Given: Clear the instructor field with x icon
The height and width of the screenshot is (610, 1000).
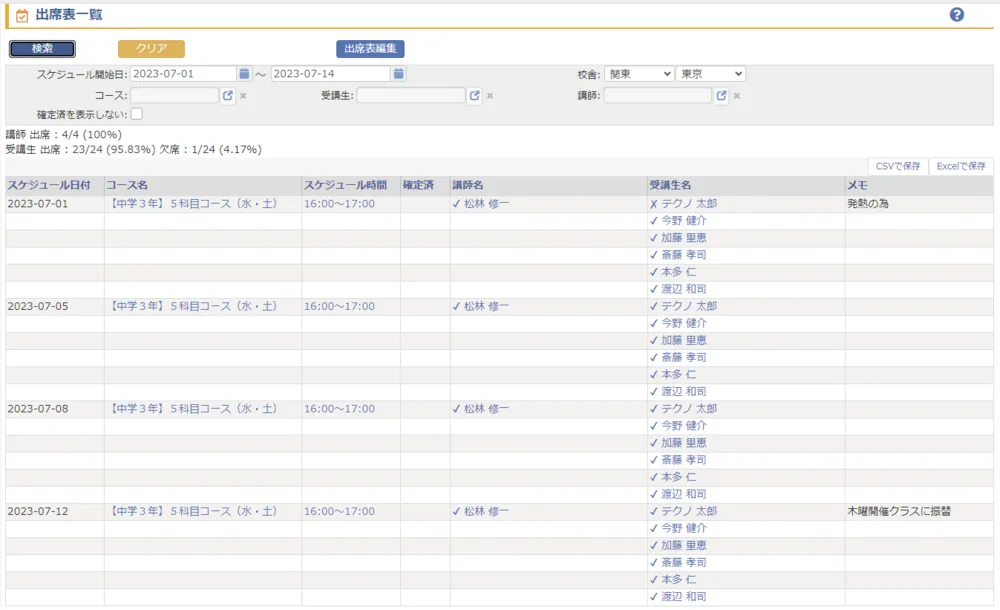Looking at the screenshot, I should 737,96.
